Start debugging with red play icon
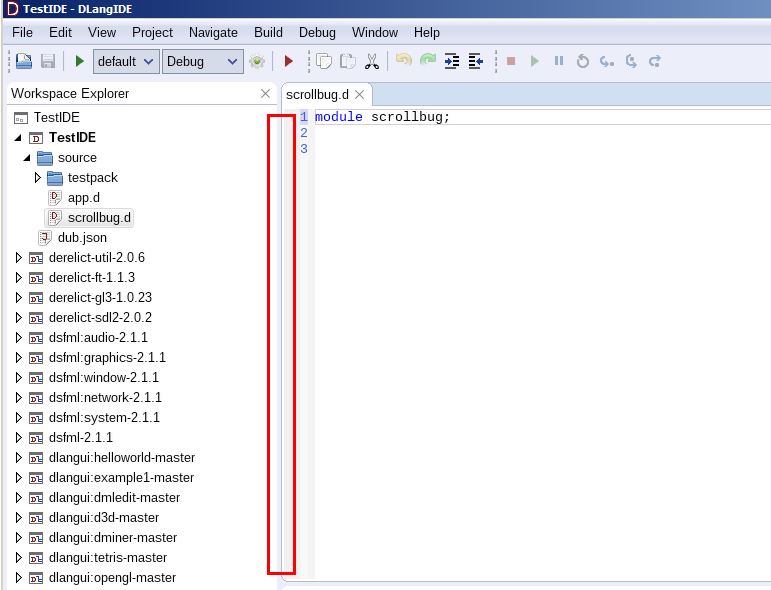The image size is (771, 590). coord(289,61)
